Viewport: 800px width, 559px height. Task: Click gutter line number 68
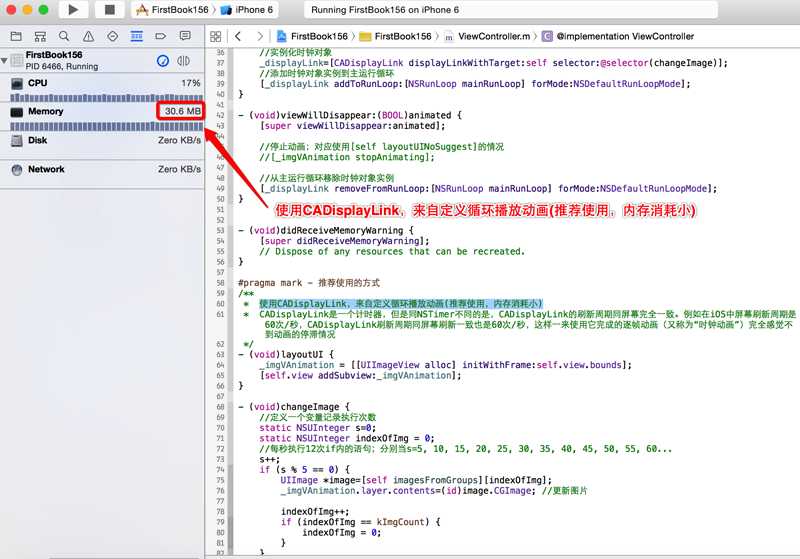click(x=220, y=407)
